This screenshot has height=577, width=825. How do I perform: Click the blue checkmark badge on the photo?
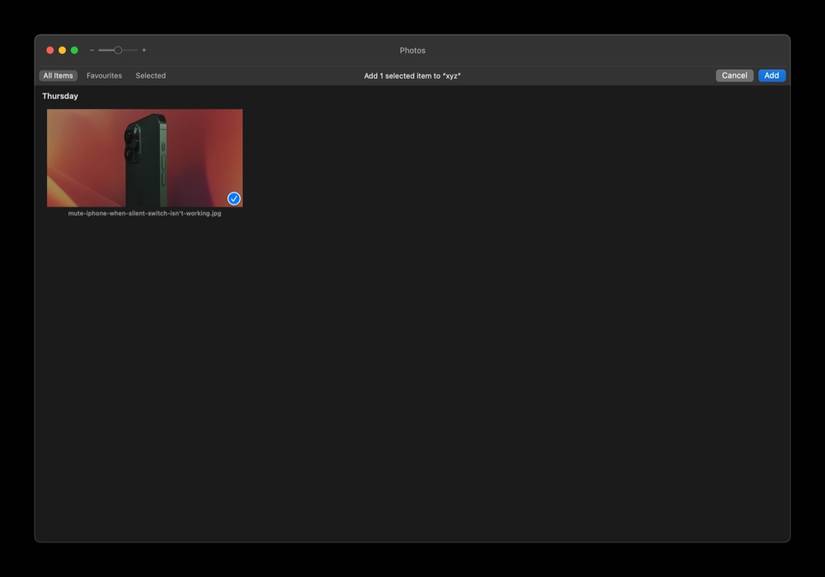(x=233, y=197)
